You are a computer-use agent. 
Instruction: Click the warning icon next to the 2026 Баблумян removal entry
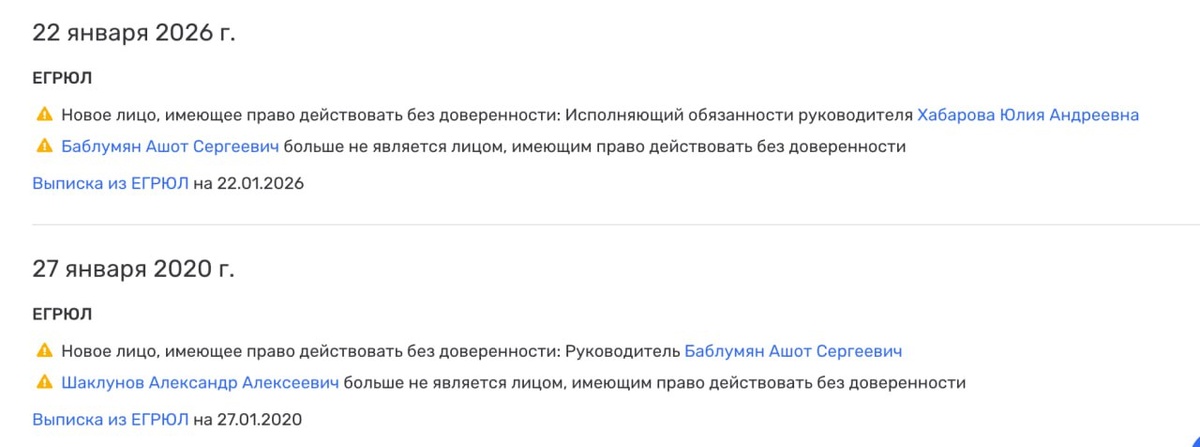(x=44, y=147)
